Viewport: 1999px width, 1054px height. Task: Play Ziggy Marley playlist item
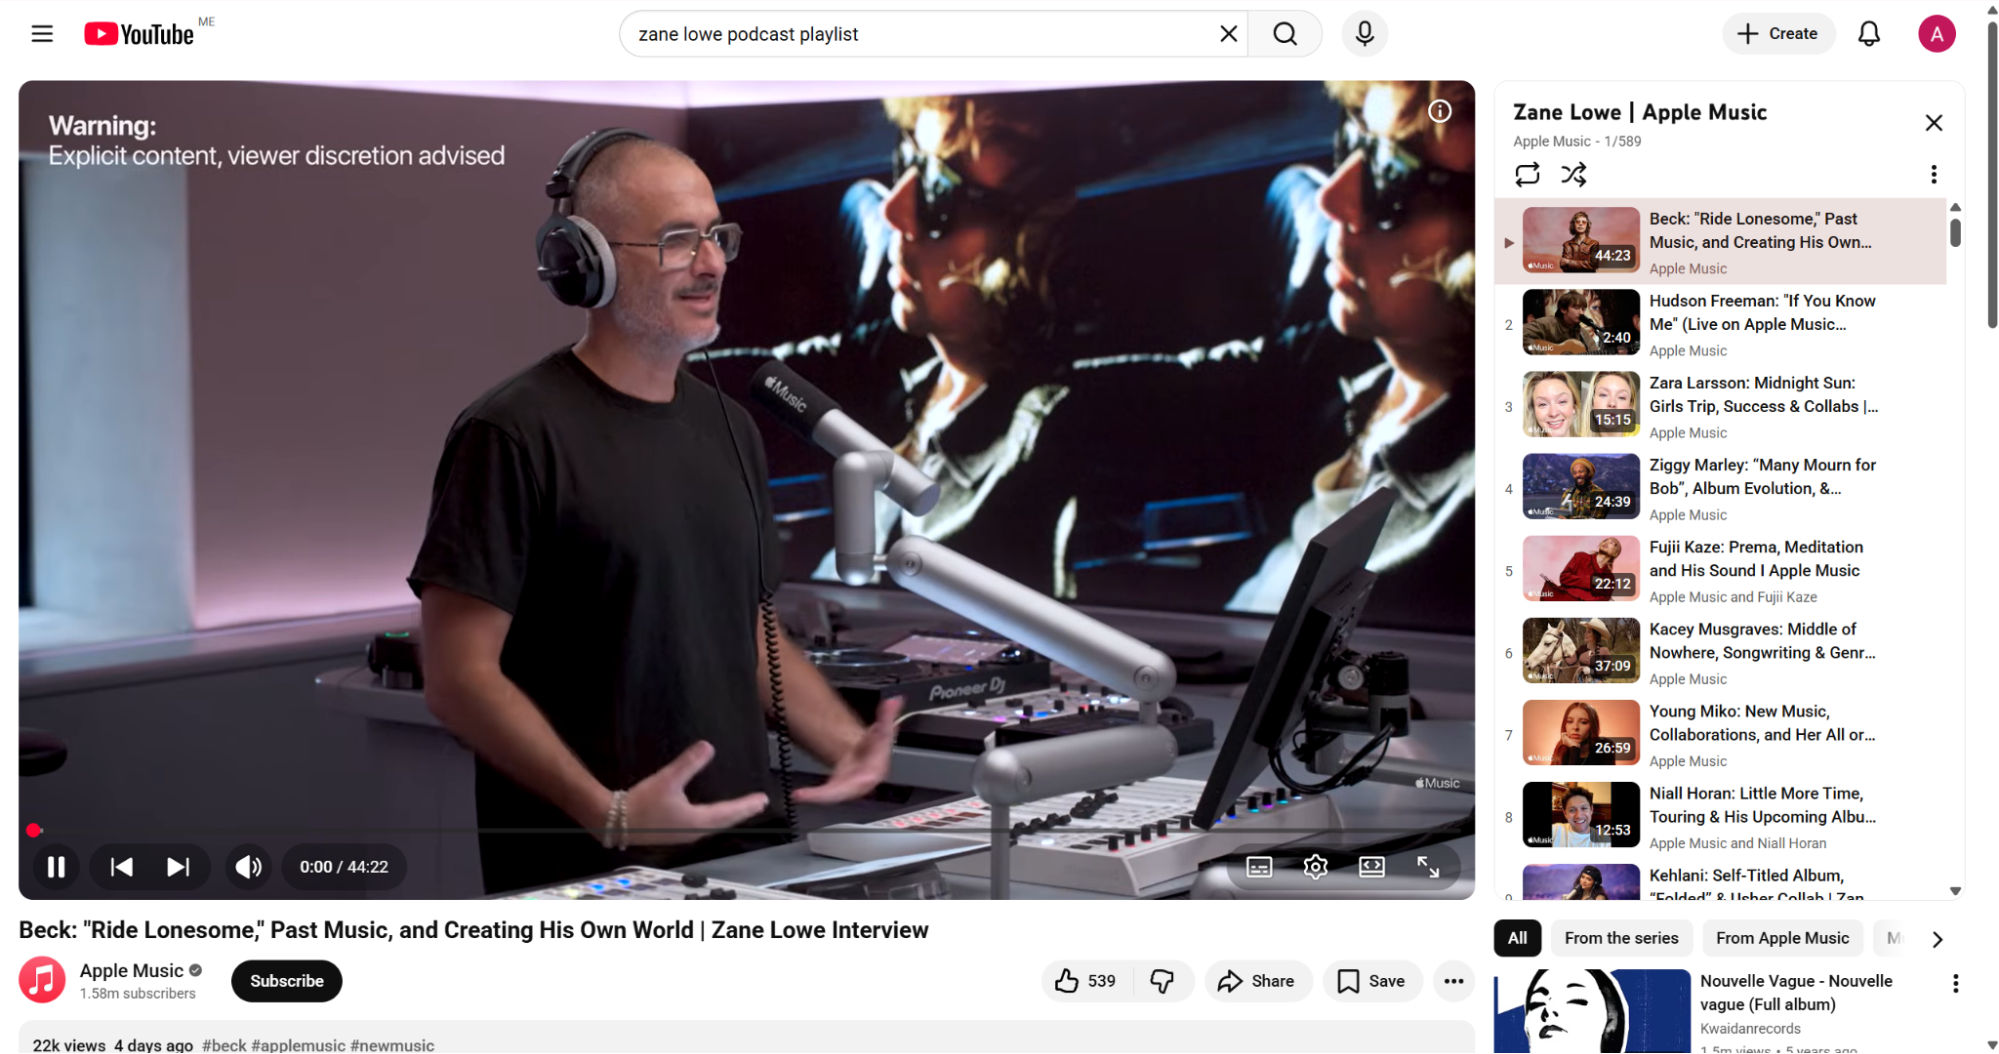coord(1720,489)
